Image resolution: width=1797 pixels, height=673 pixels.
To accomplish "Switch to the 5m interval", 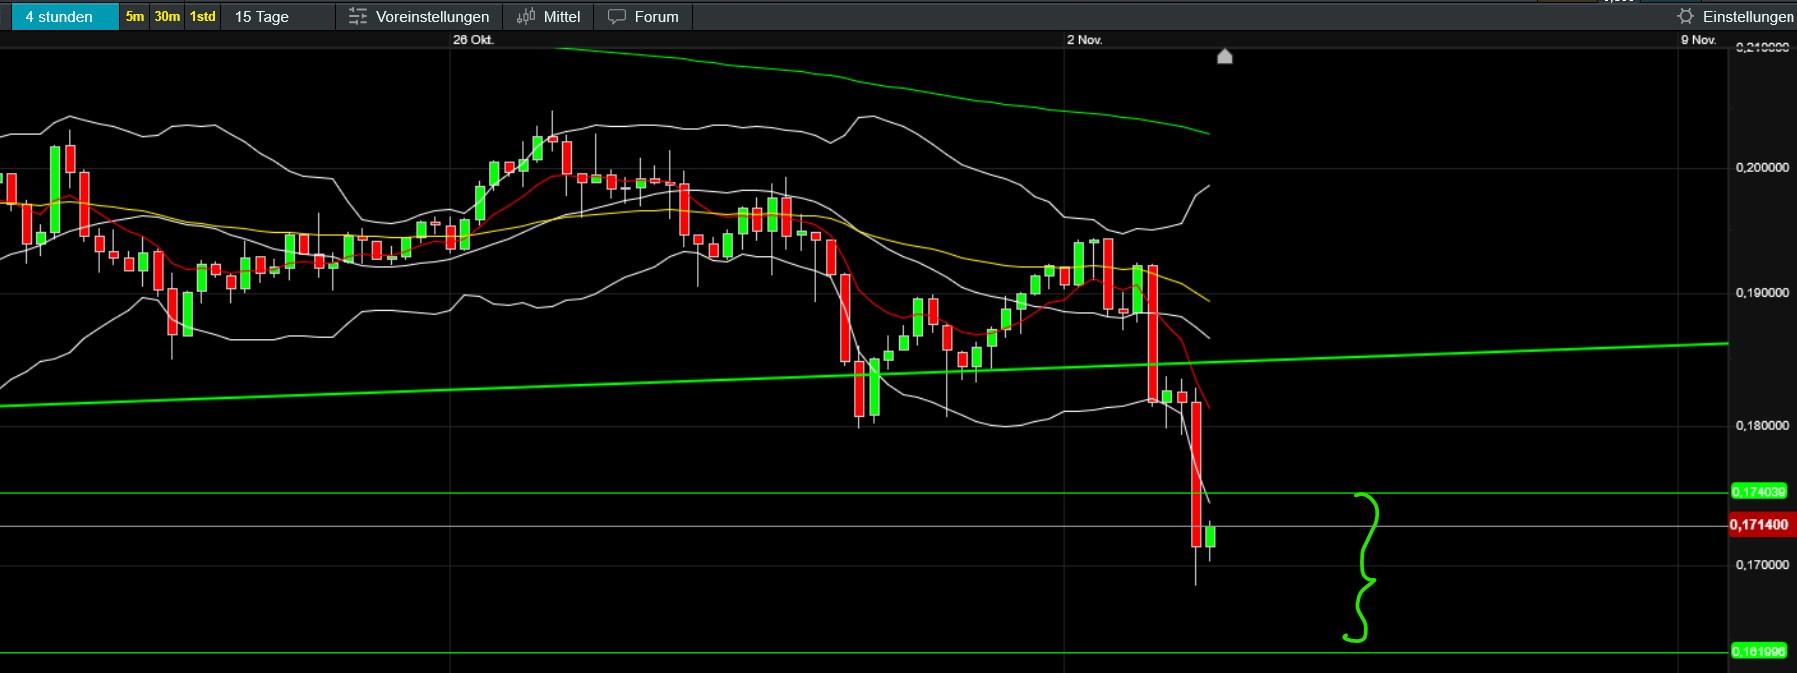I will (135, 17).
